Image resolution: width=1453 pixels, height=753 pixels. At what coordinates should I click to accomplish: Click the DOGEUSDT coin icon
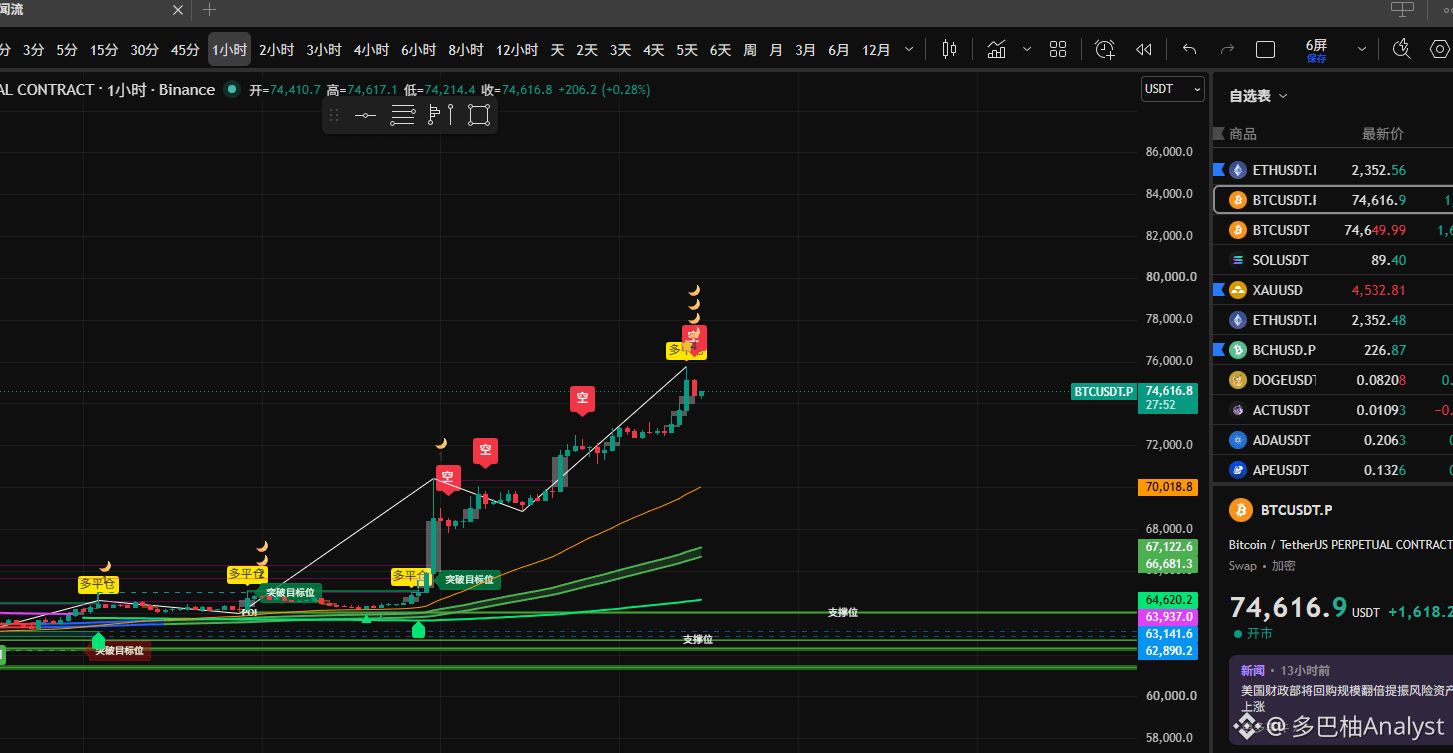(x=1238, y=380)
